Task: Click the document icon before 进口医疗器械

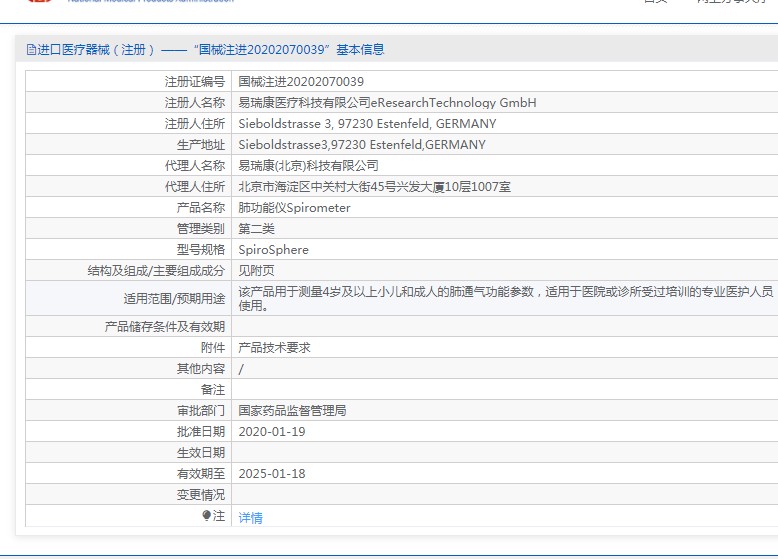Action: 31,50
